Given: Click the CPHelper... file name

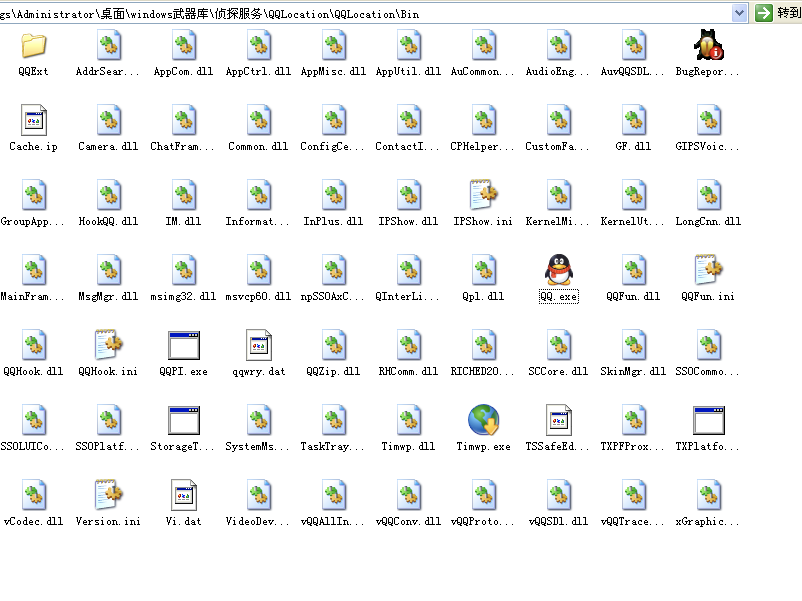Looking at the screenshot, I should [x=482, y=147].
